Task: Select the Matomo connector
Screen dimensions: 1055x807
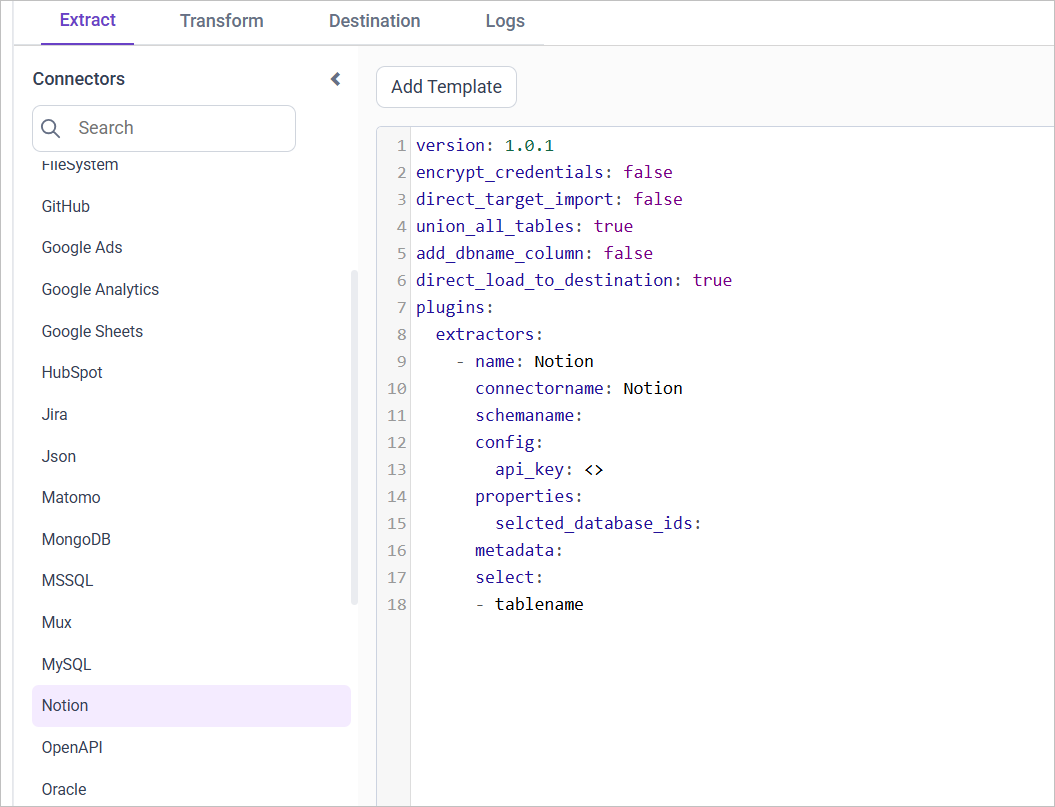Action: point(71,497)
